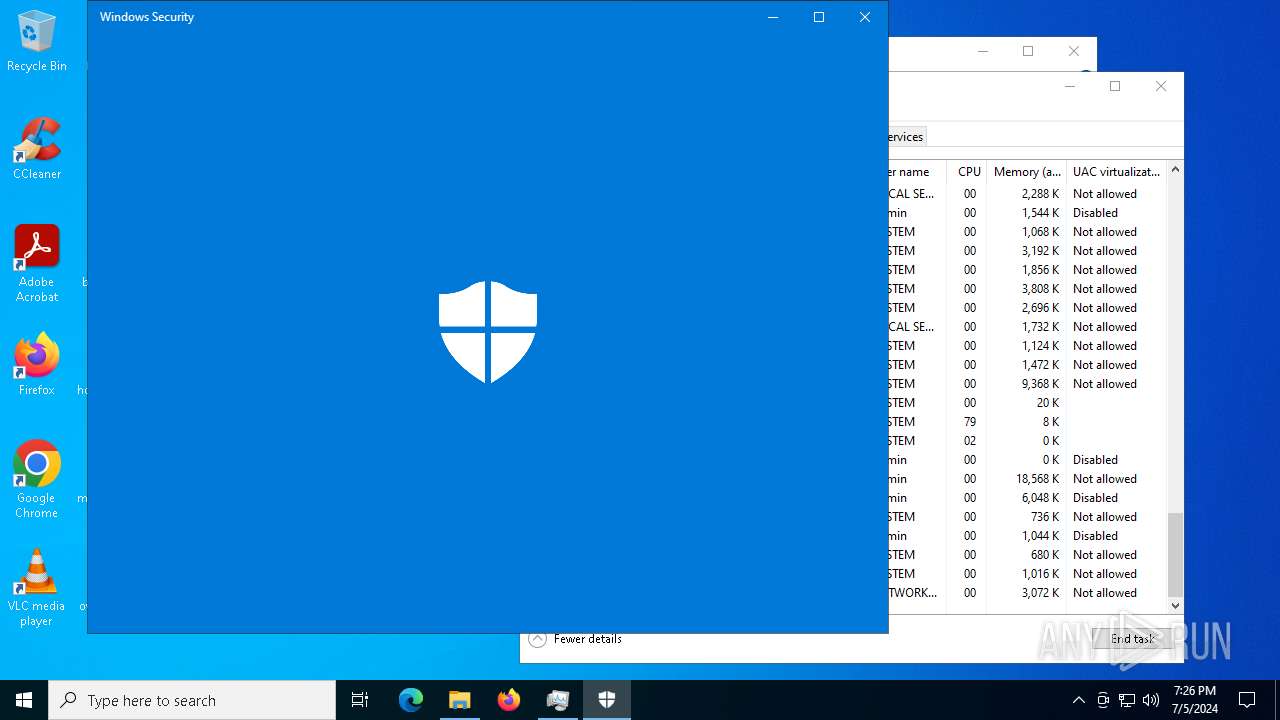This screenshot has height=720, width=1280.
Task: Select the row with 1,016 K memory
Action: coord(1027,574)
